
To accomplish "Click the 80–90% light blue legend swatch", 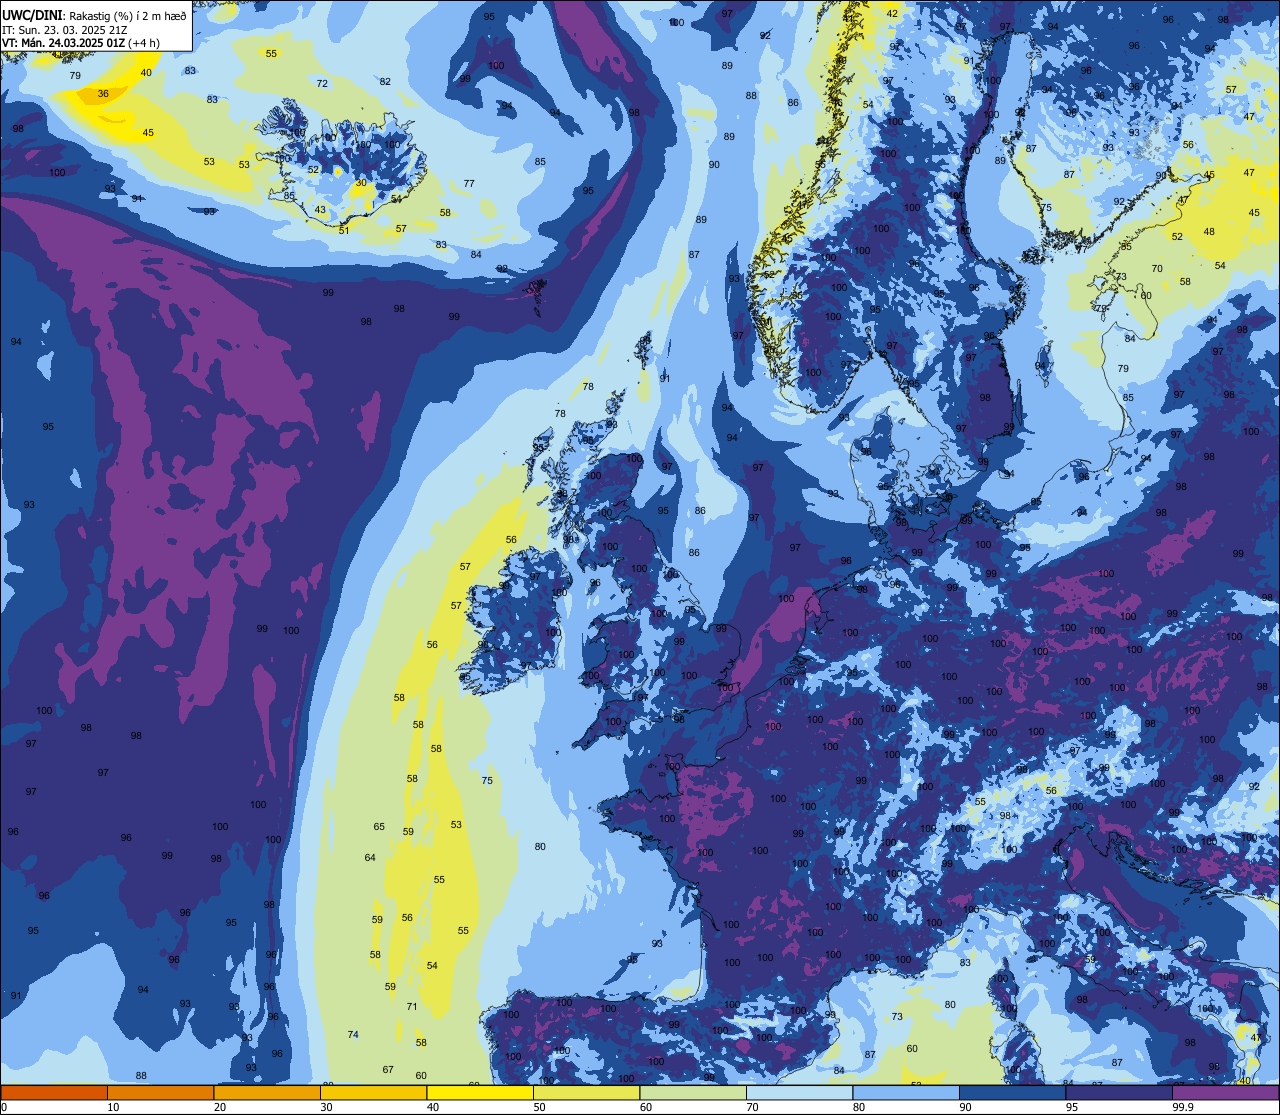I will pos(906,1092).
